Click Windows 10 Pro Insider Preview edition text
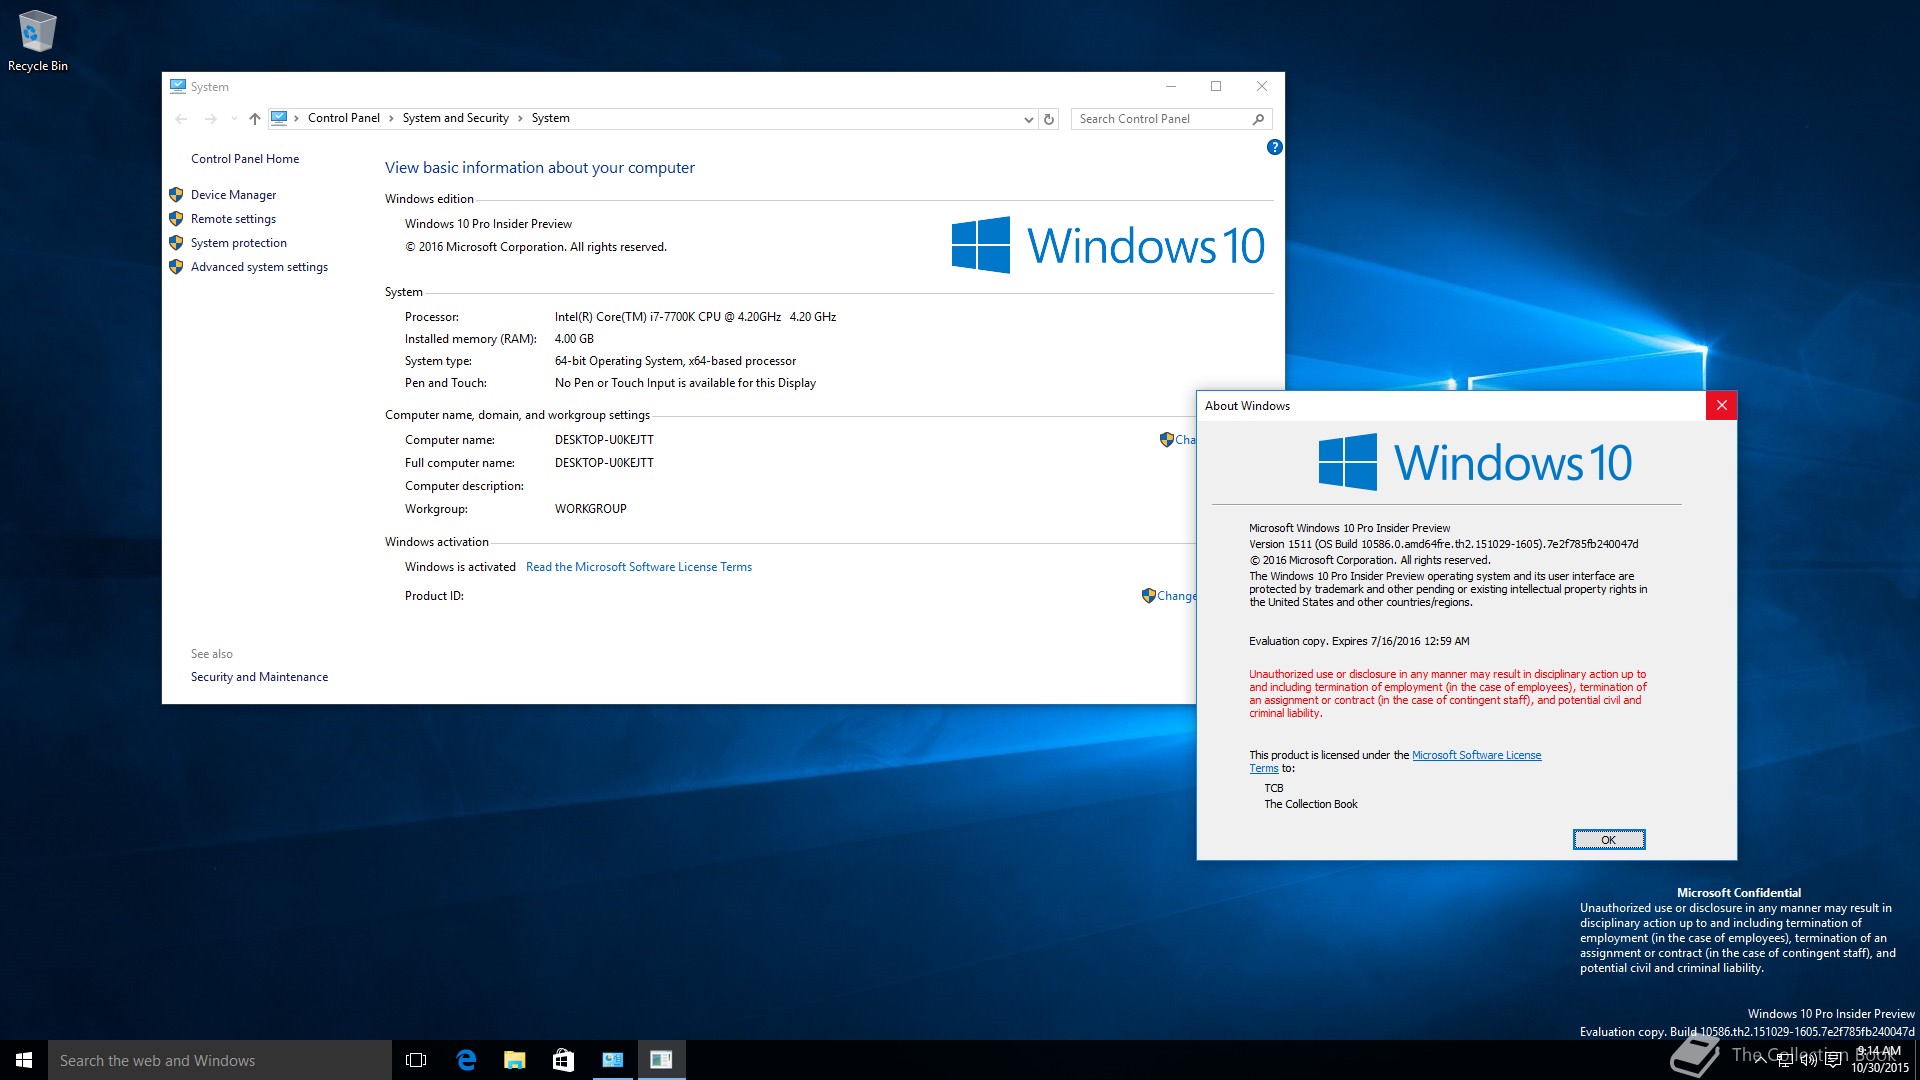The image size is (1920, 1080). click(x=488, y=224)
